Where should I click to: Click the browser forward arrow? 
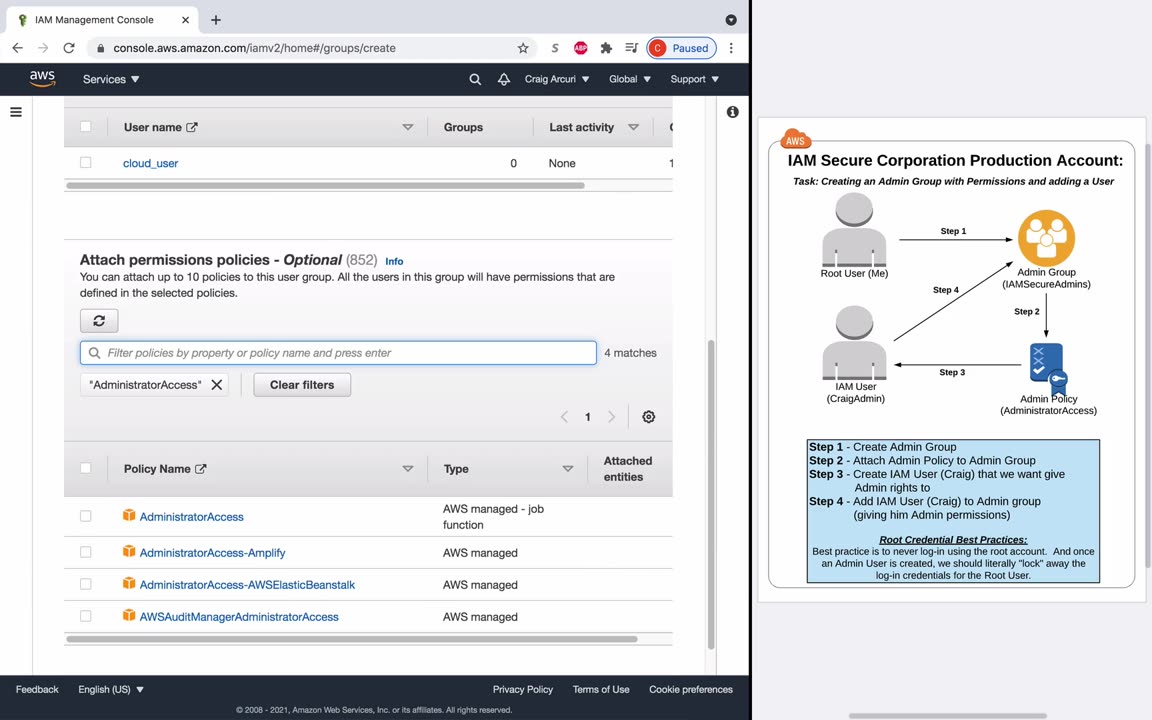pos(43,48)
